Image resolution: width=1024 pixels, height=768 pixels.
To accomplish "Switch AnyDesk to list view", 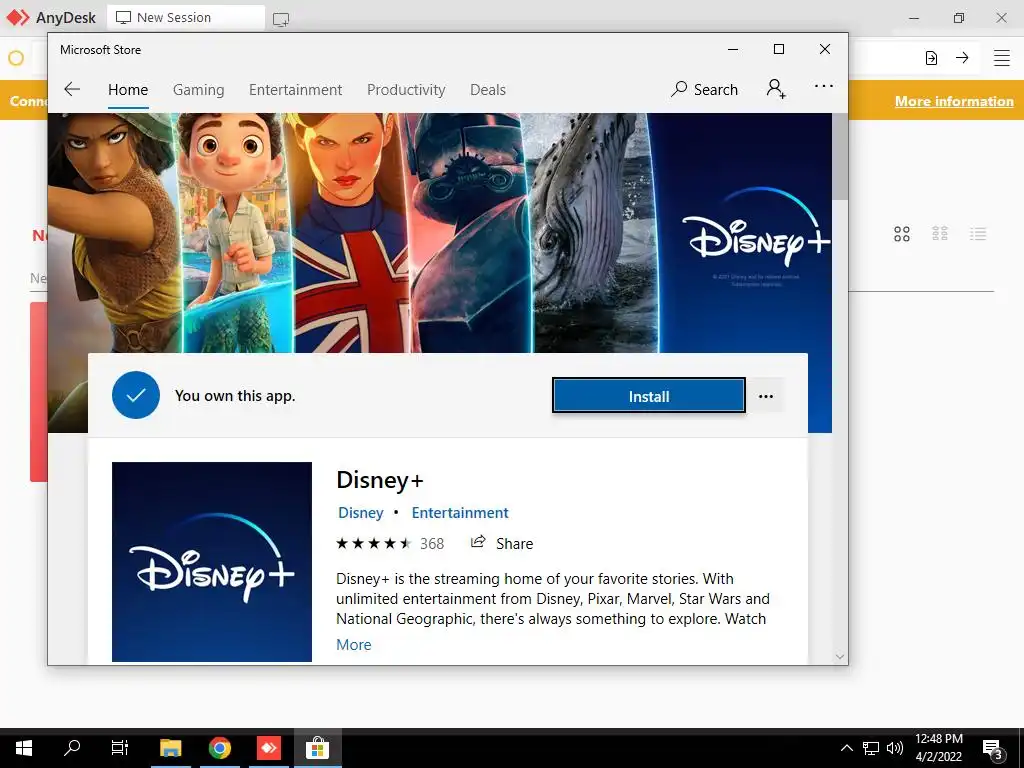I will click(978, 234).
